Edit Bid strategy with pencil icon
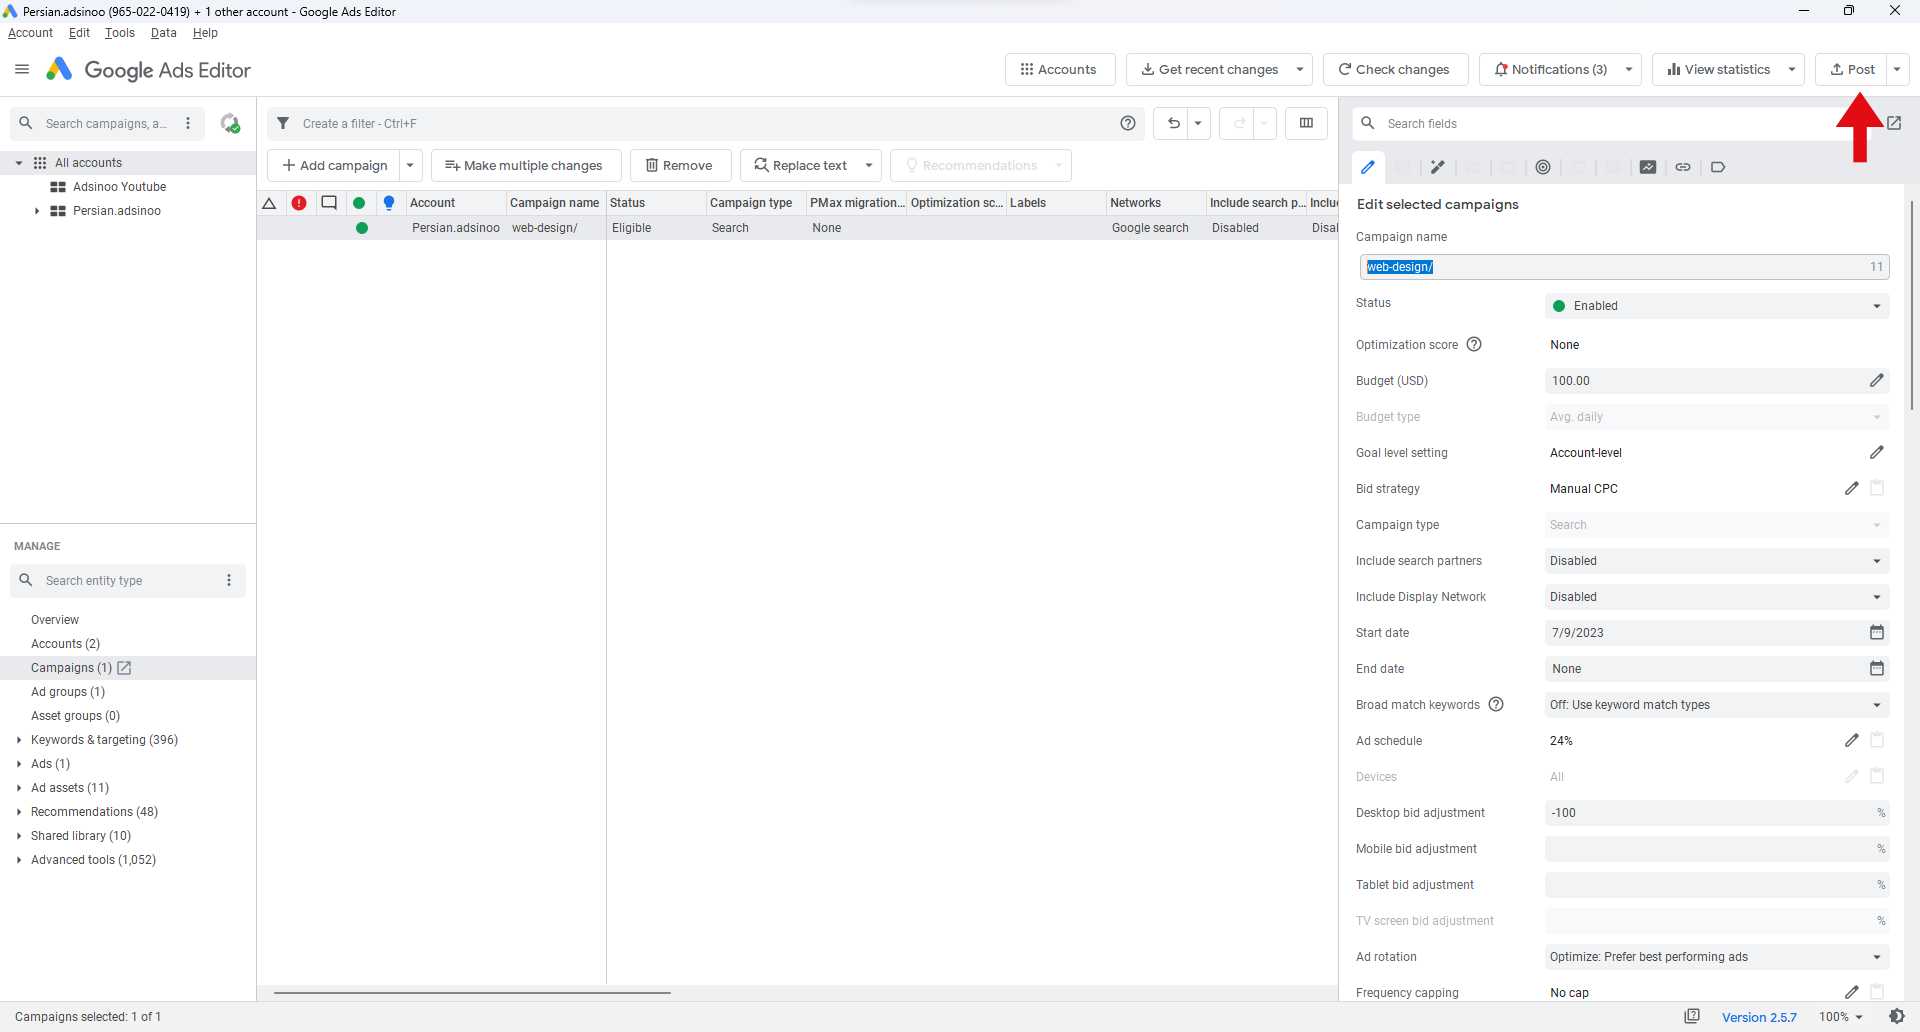 coord(1852,488)
